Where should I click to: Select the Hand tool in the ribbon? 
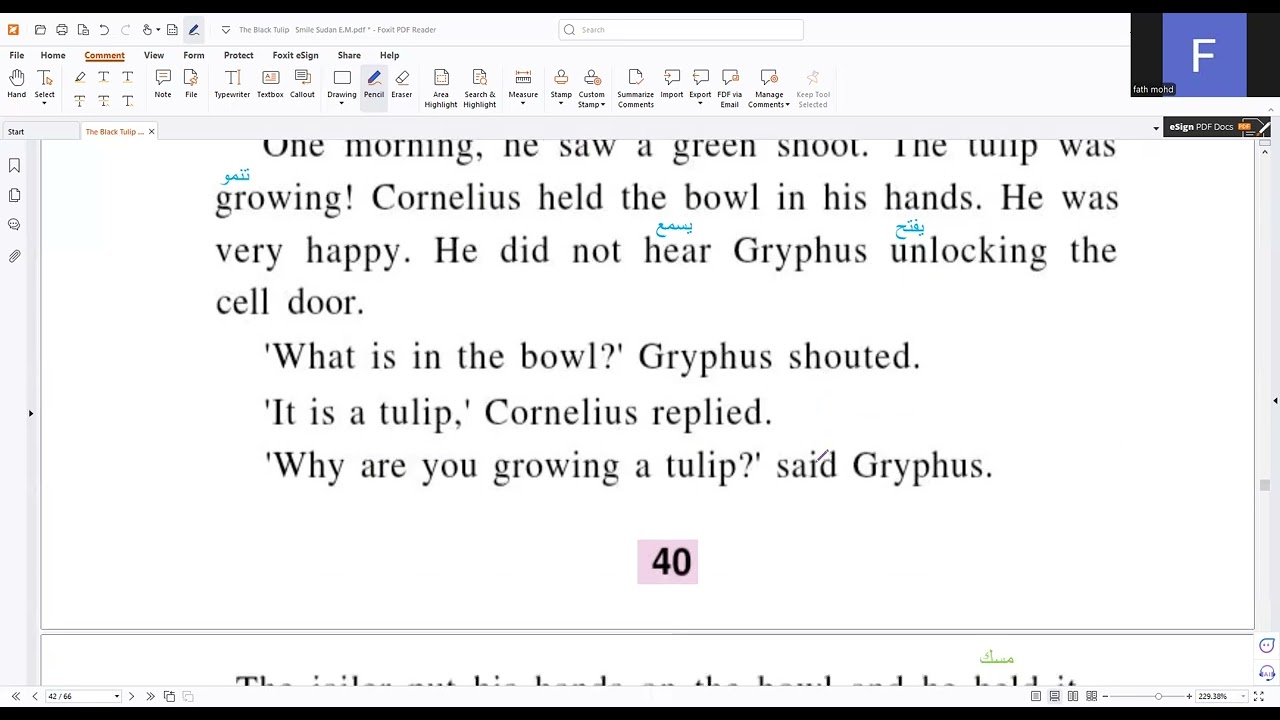(x=17, y=84)
